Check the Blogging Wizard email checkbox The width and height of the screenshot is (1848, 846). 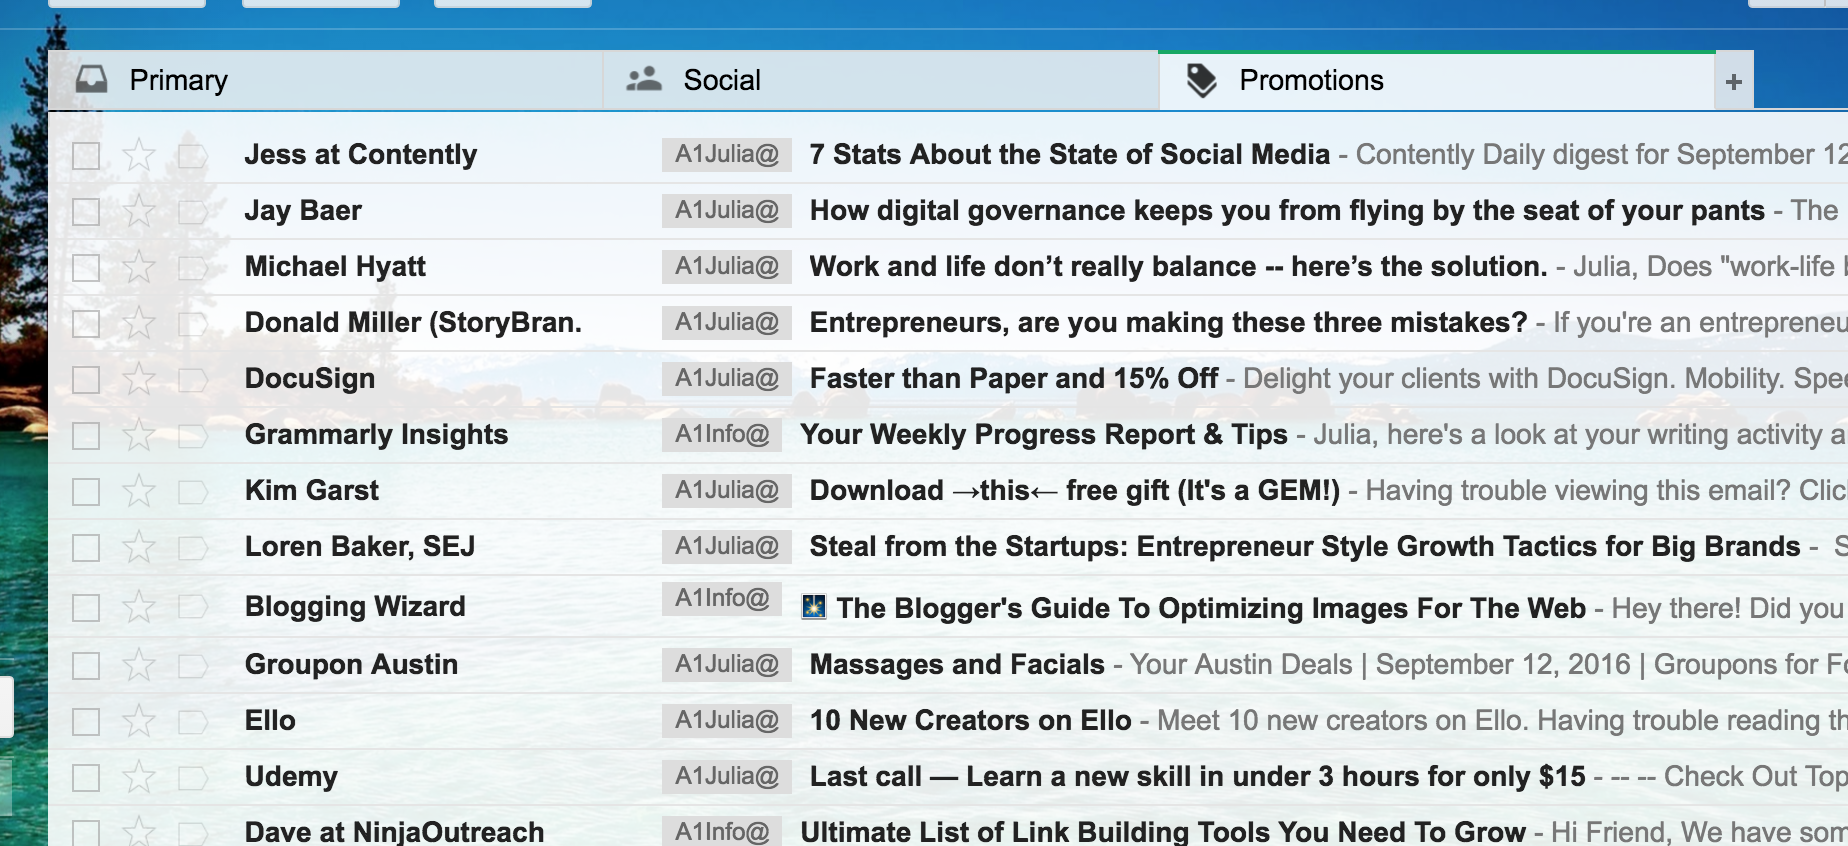86,608
